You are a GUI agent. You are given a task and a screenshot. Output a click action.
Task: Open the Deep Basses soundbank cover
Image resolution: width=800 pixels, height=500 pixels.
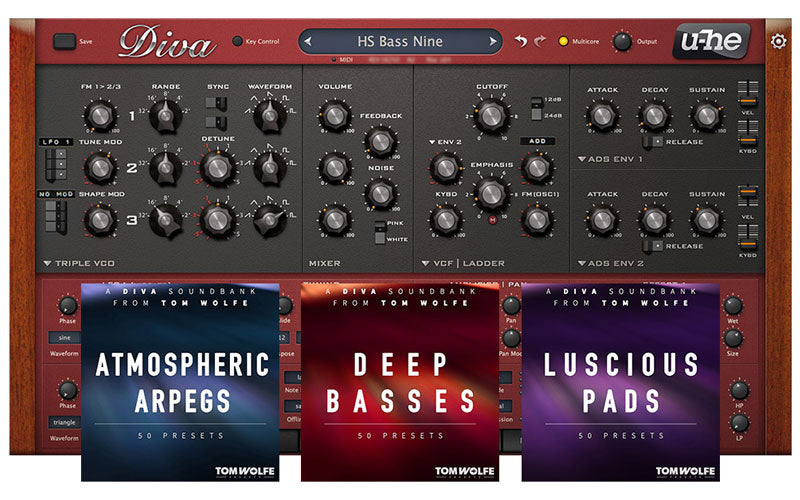click(400, 382)
